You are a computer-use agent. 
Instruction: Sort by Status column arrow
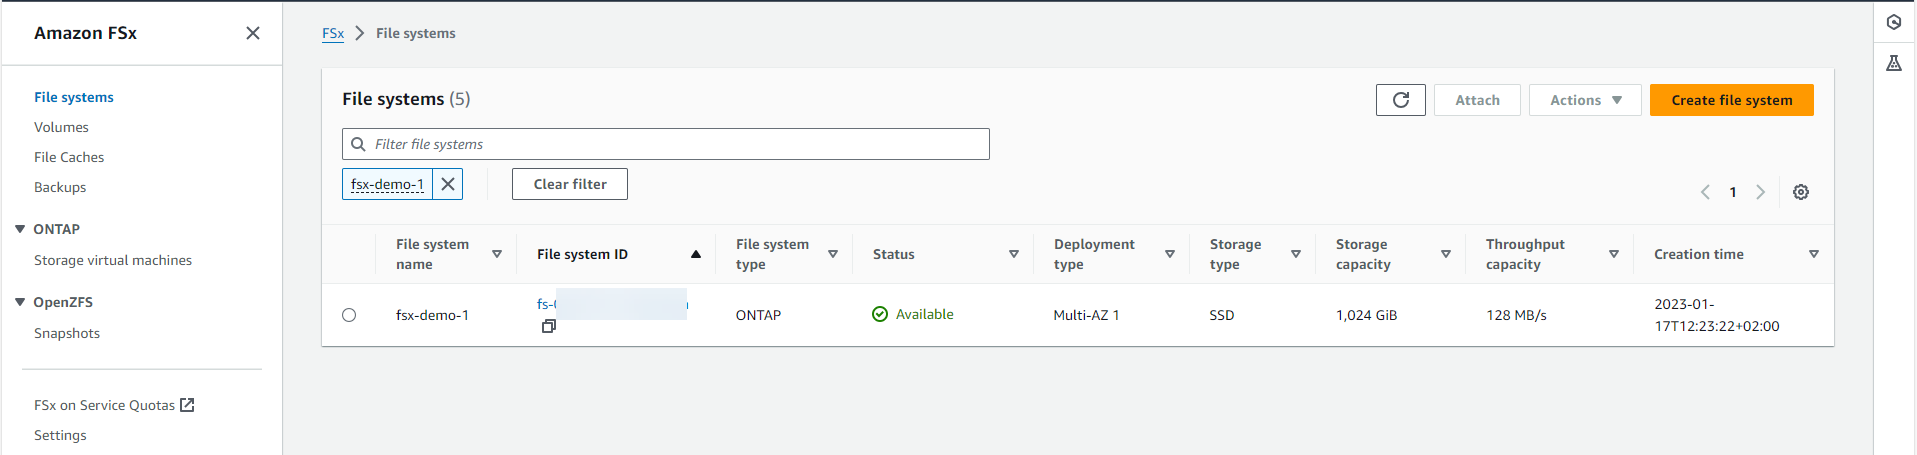[x=1014, y=254]
